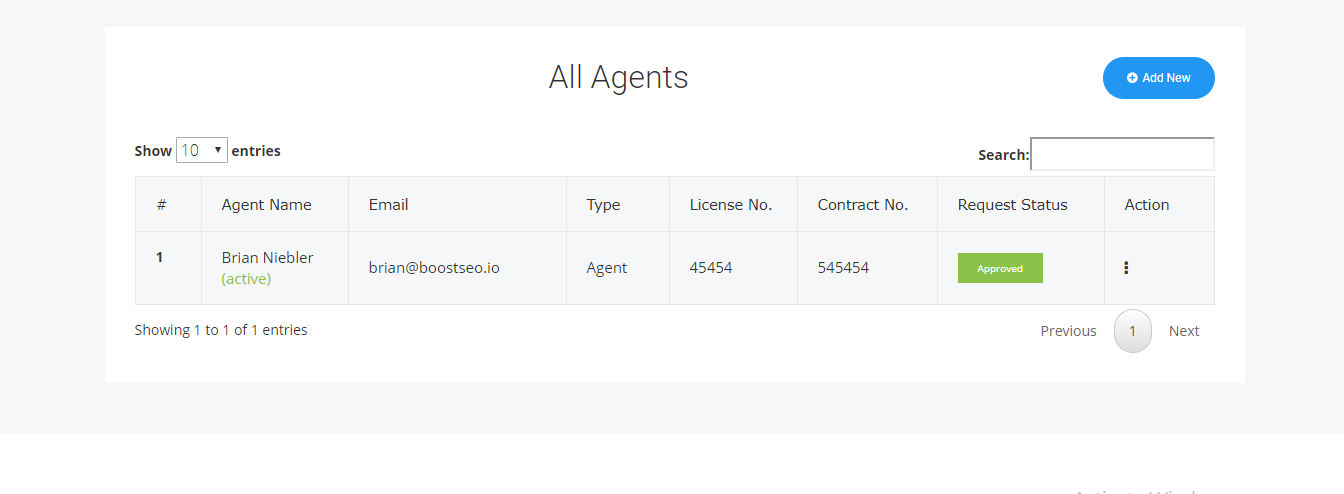Click the plus icon in Add New

pos(1132,78)
